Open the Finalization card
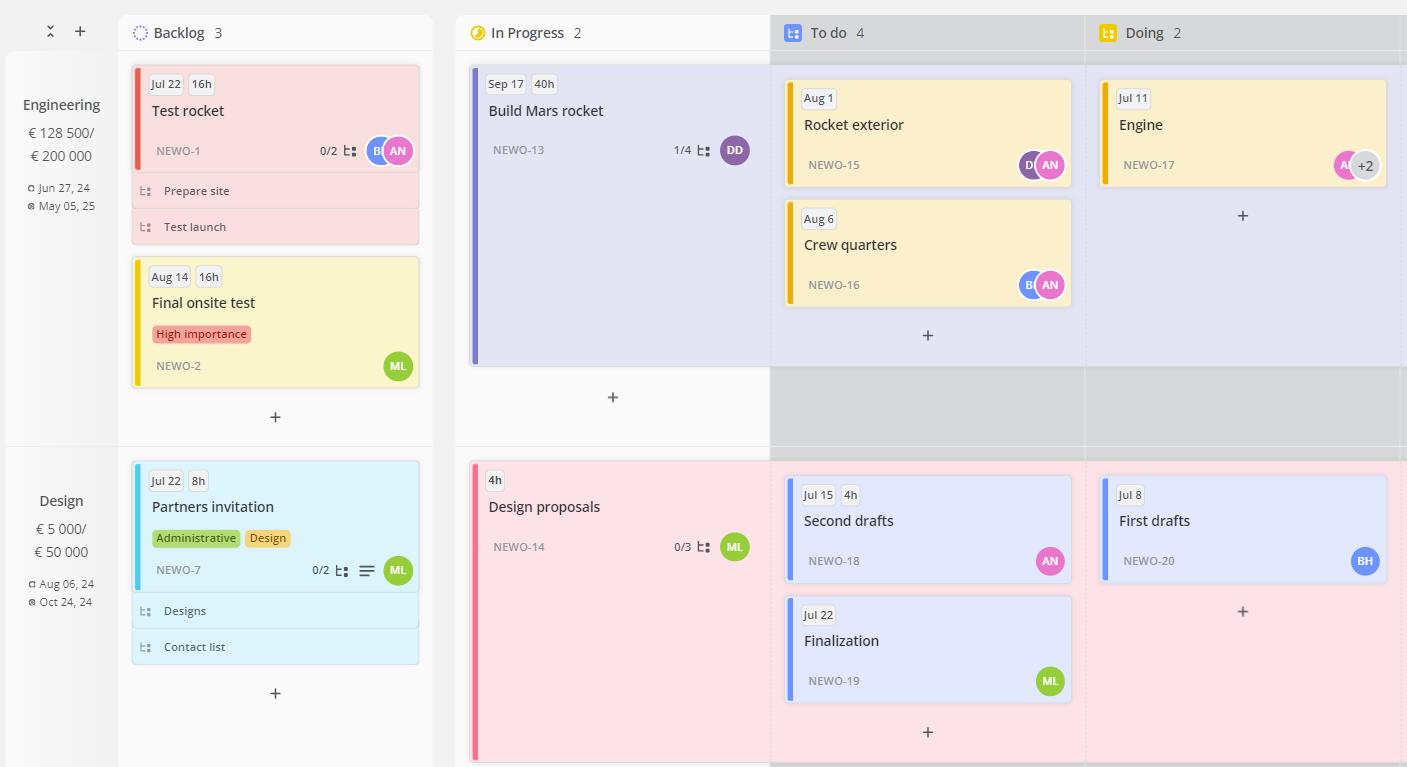1407x767 pixels. click(928, 649)
